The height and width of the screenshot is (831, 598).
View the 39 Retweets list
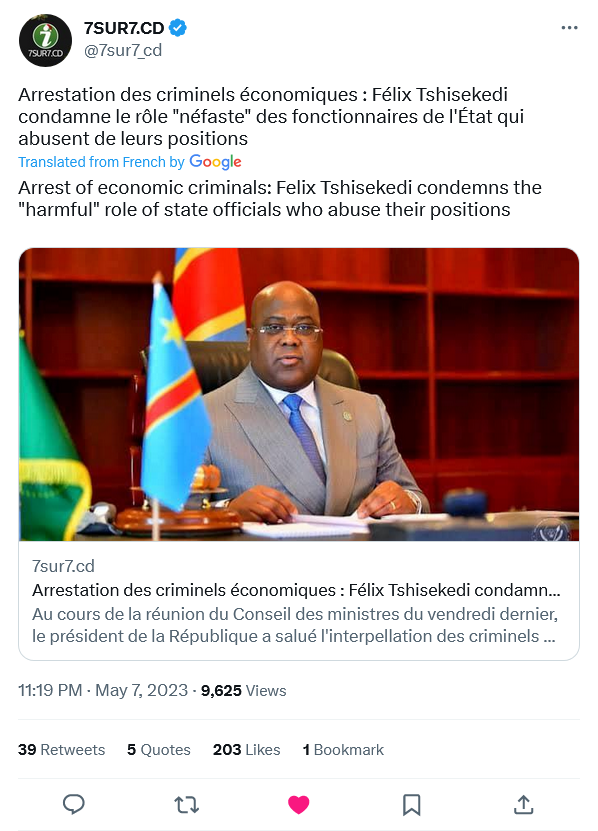pyautogui.click(x=61, y=749)
